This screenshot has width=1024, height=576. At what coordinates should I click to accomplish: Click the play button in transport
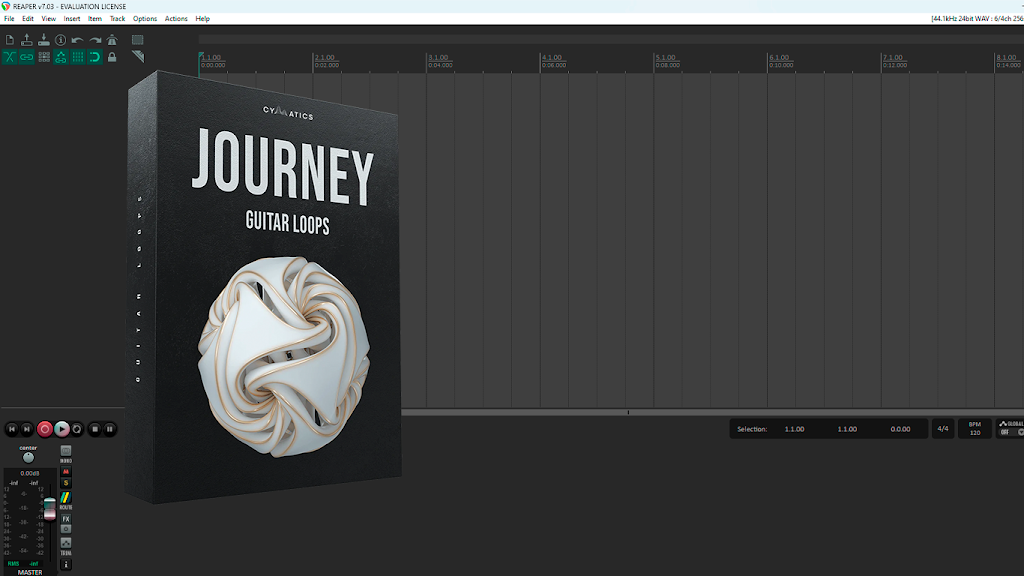point(61,429)
